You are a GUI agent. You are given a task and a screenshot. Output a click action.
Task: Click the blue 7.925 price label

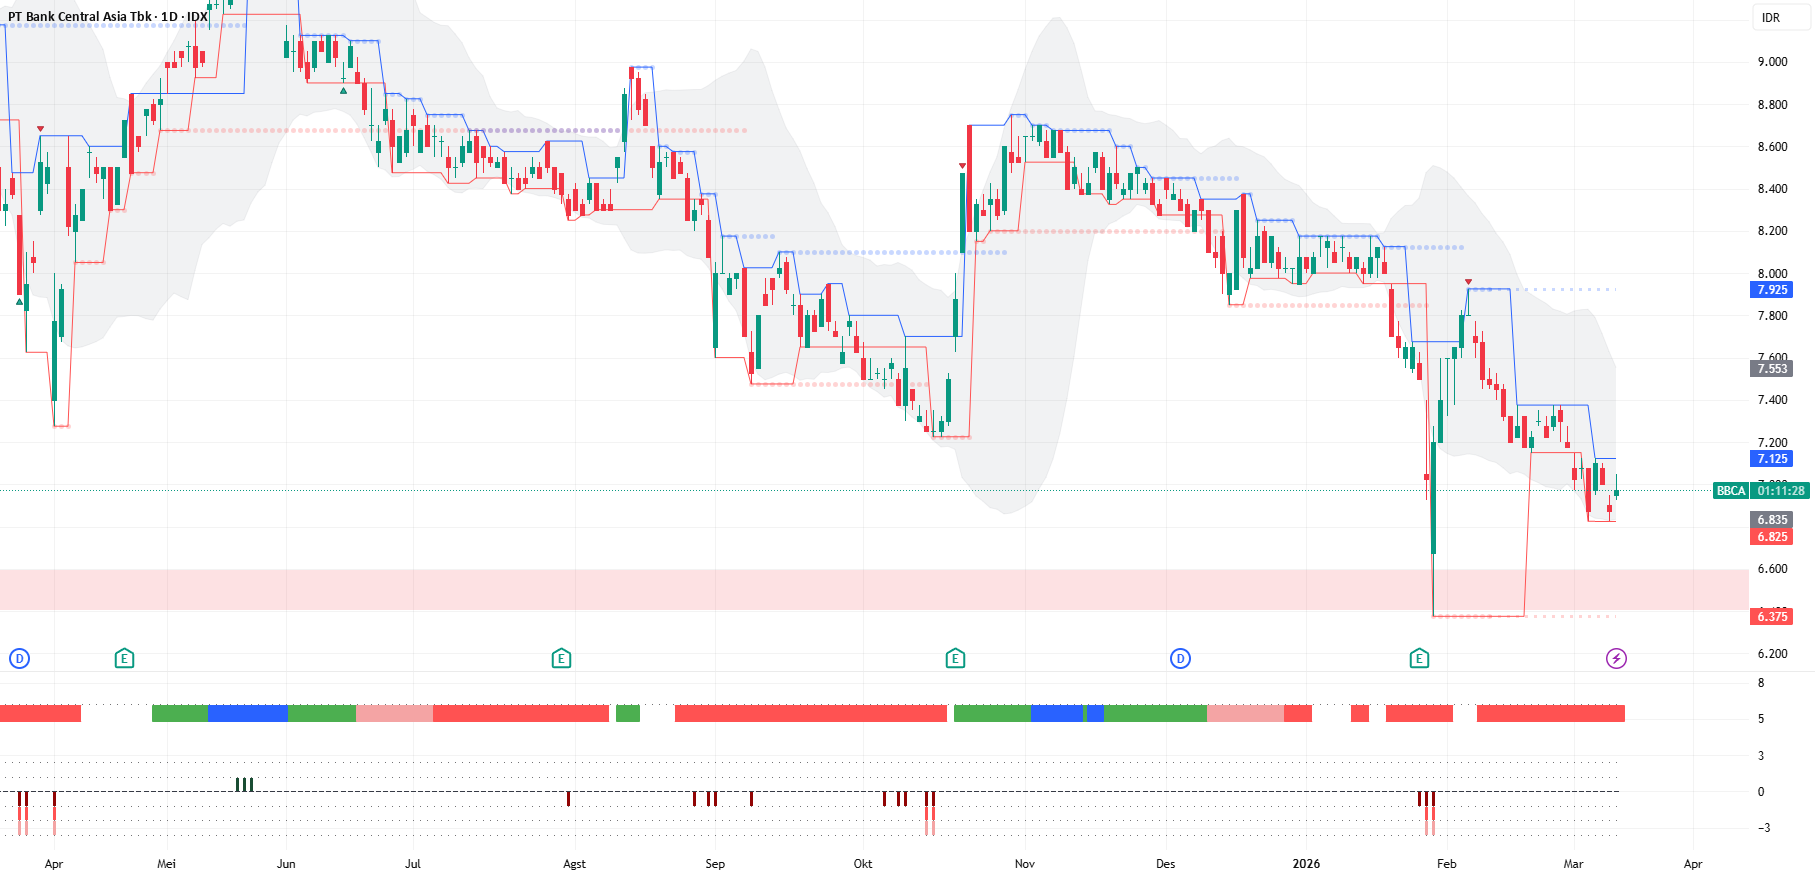point(1772,290)
